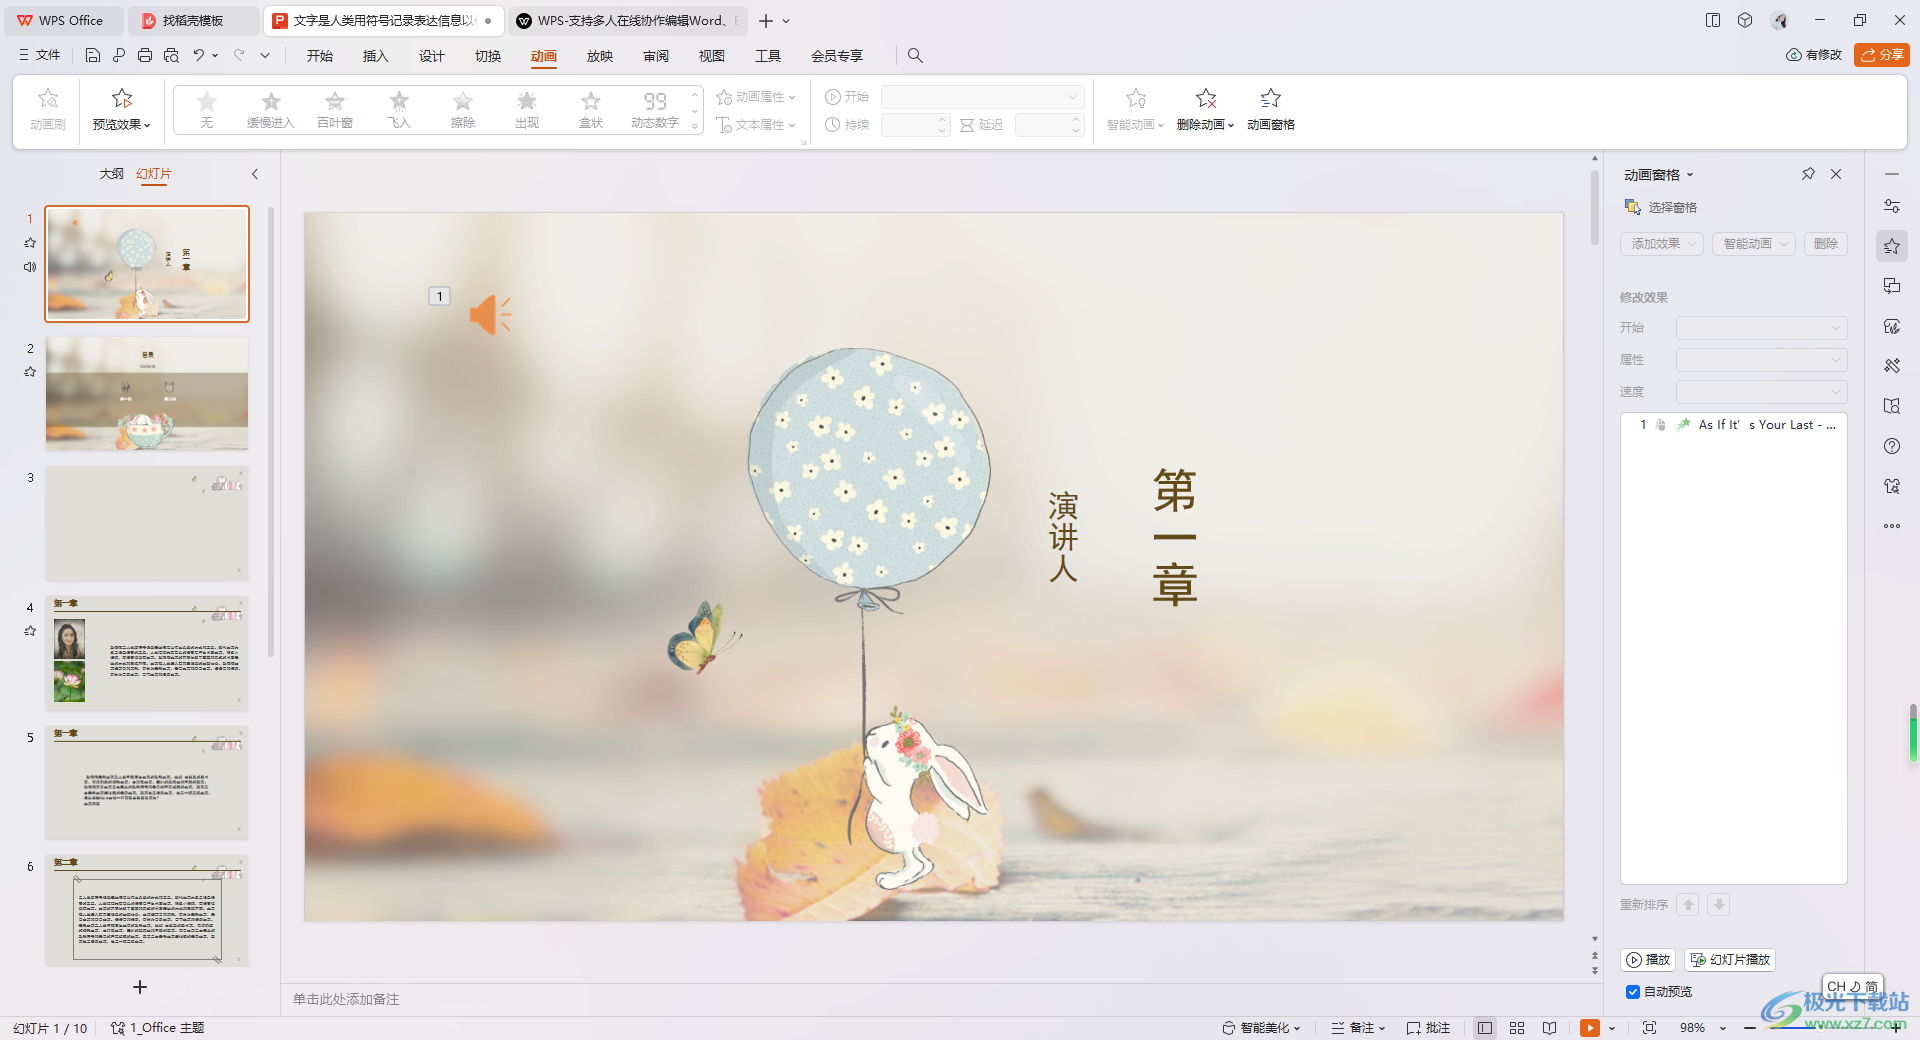Open print preview icon
1920x1040 pixels.
coord(171,55)
